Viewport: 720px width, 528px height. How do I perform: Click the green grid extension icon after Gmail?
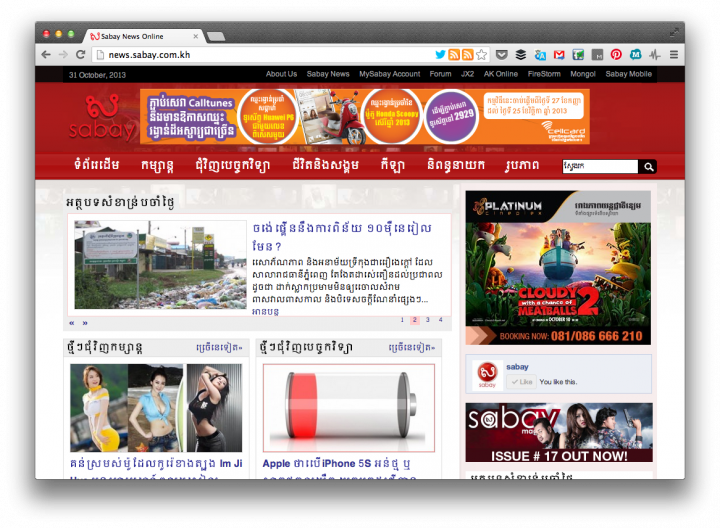(x=578, y=55)
